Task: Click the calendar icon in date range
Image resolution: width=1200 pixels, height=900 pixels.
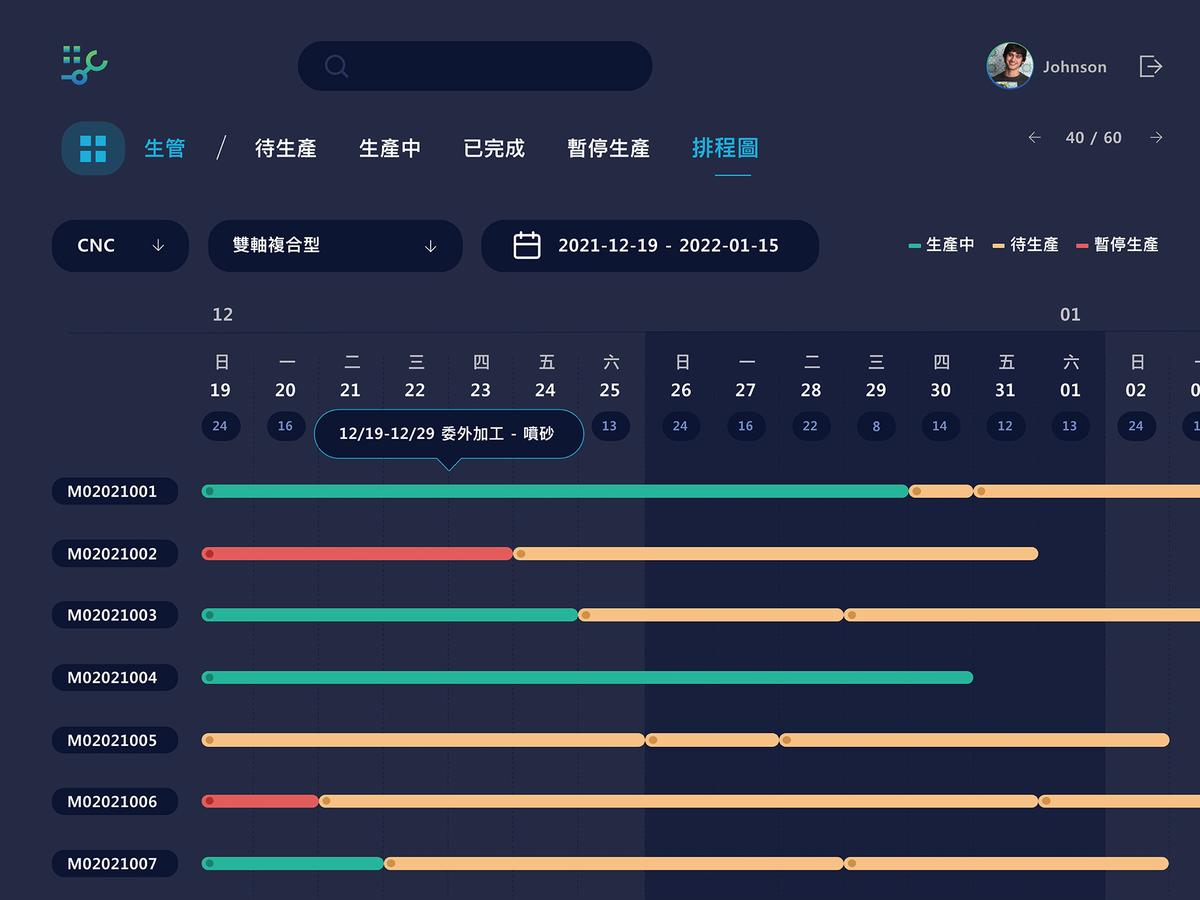Action: pyautogui.click(x=527, y=245)
